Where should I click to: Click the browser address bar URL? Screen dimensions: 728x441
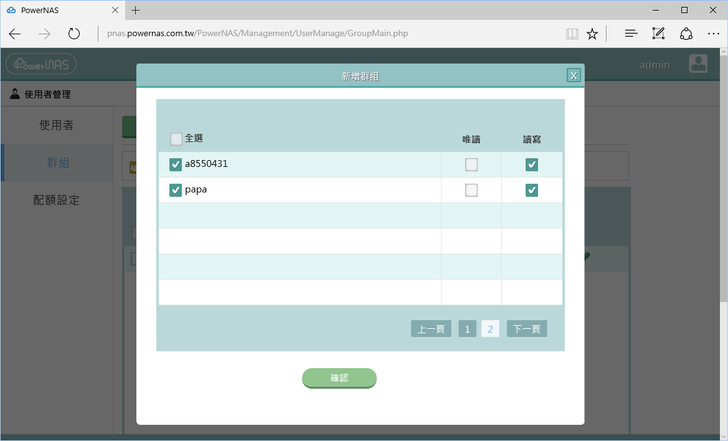258,33
